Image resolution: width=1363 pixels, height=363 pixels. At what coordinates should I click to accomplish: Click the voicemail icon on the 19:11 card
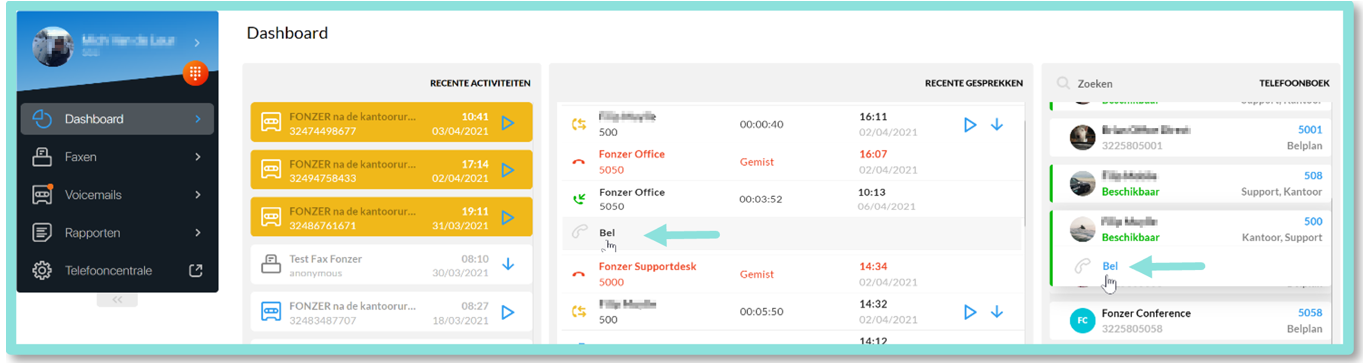pos(271,218)
